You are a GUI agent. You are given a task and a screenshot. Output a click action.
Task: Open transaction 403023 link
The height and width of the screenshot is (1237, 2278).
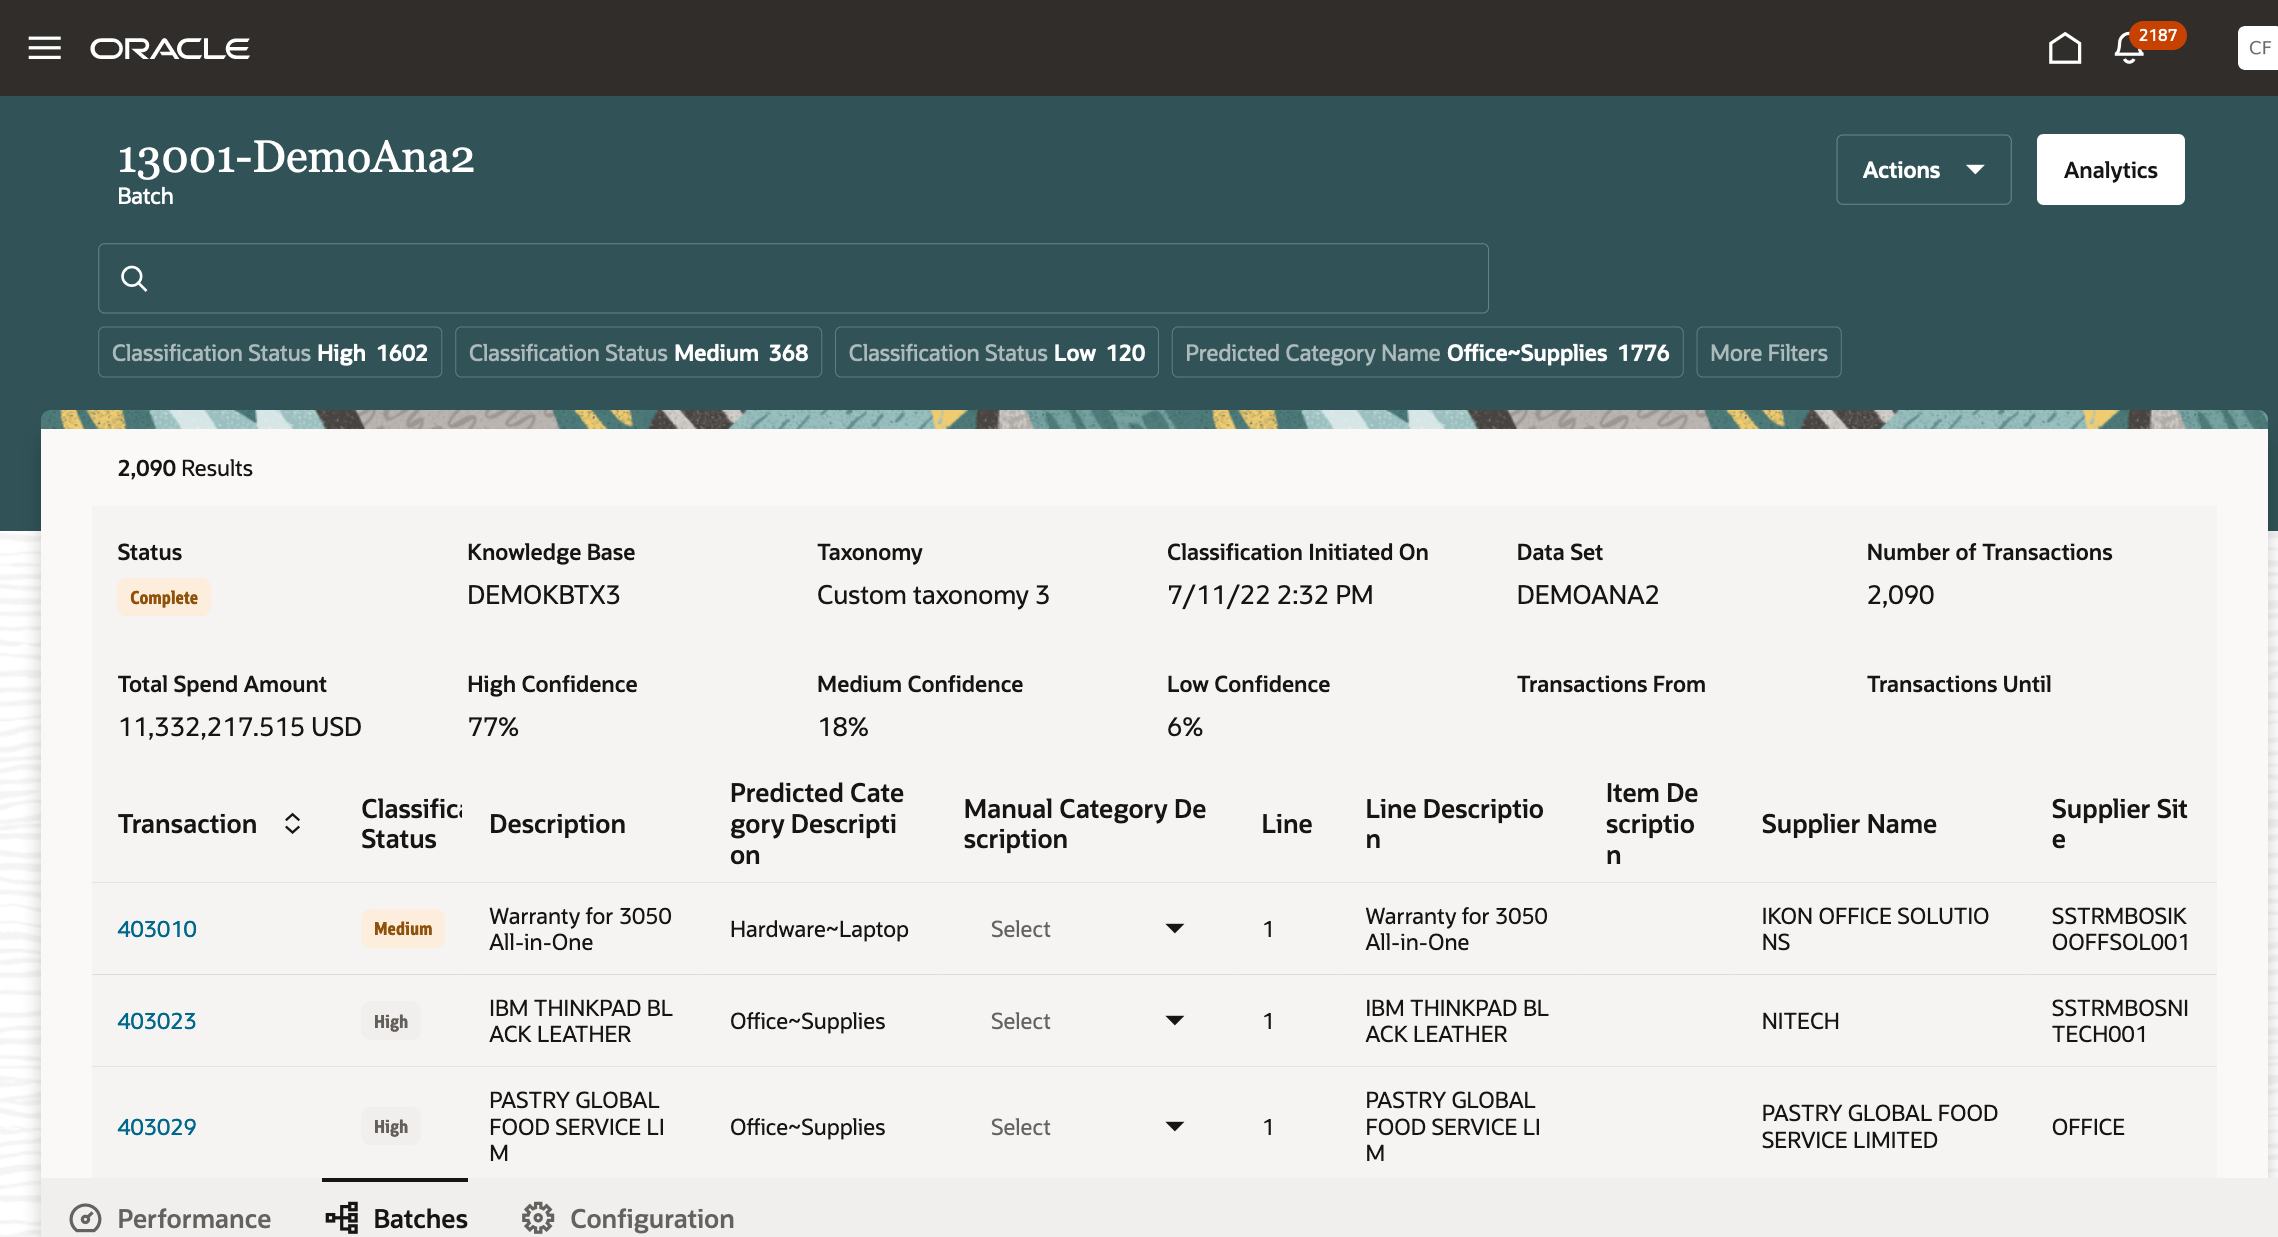click(x=157, y=1021)
